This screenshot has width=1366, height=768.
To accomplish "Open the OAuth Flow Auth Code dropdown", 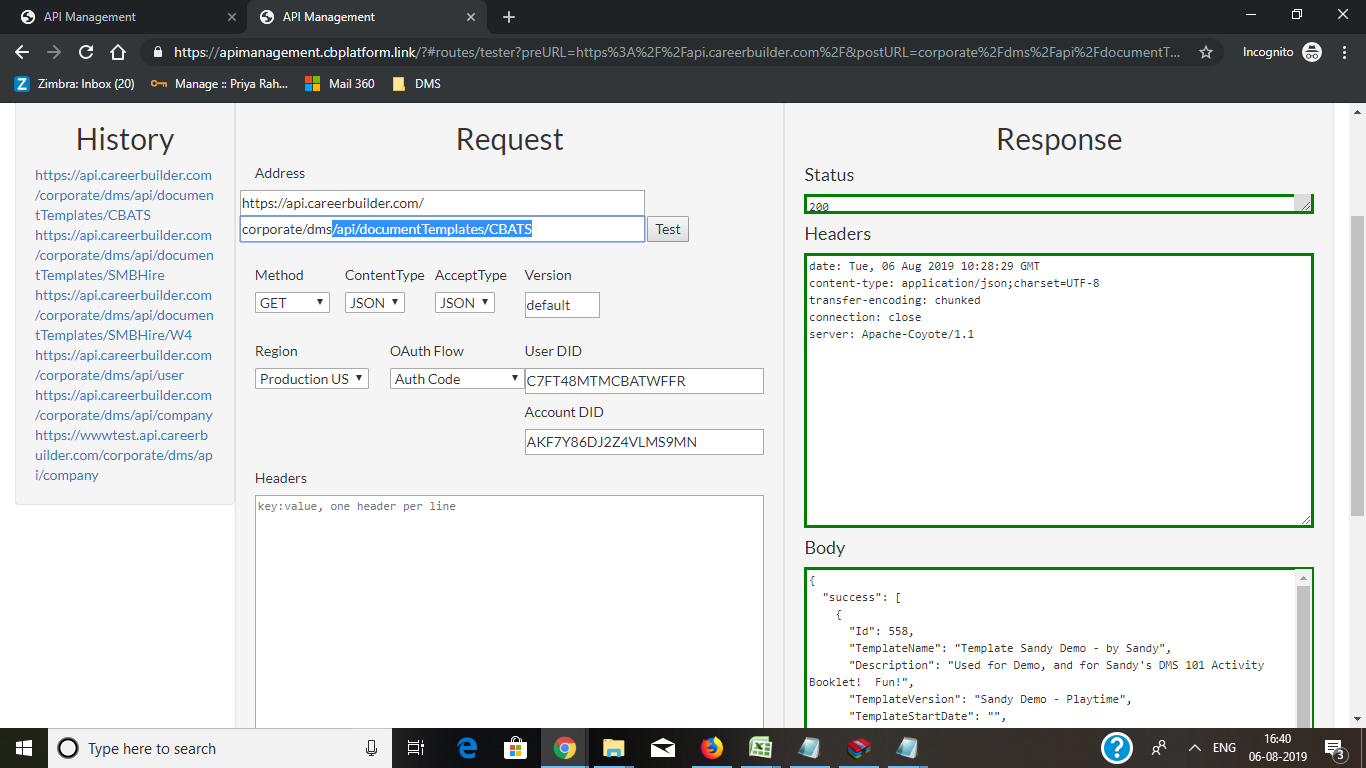I will pos(456,379).
